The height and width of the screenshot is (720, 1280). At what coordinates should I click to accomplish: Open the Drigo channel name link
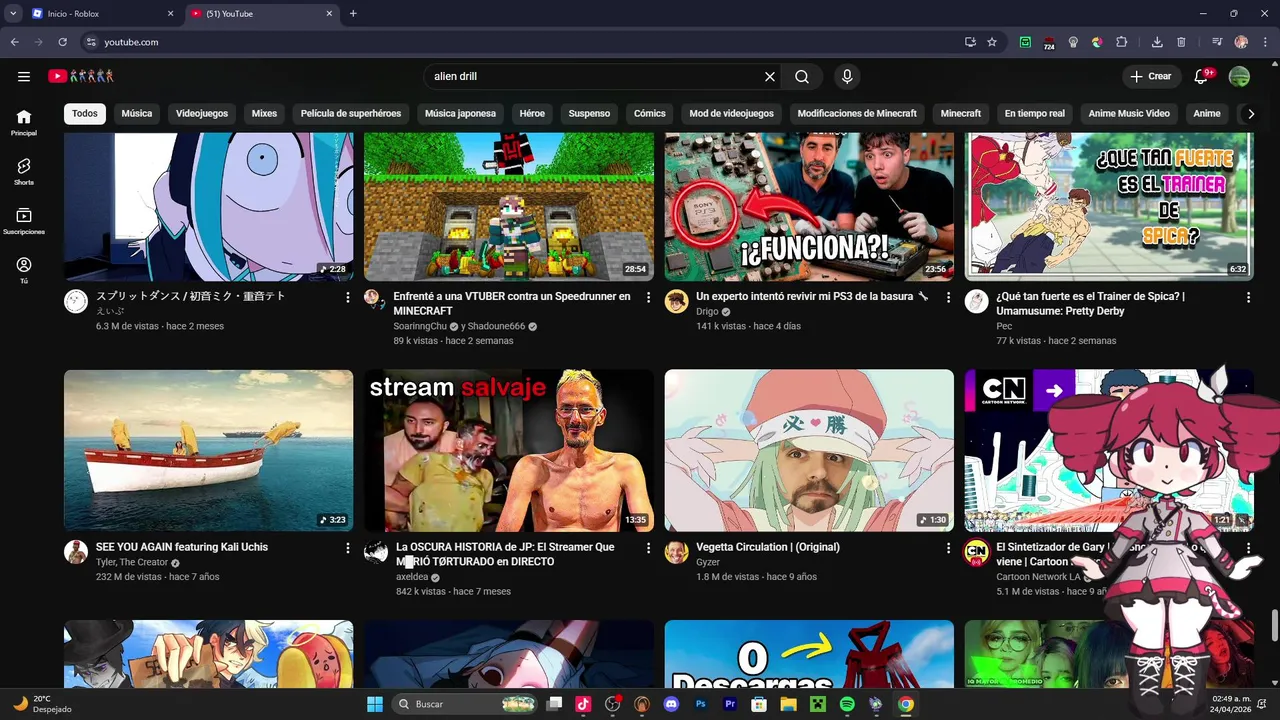pyautogui.click(x=707, y=312)
